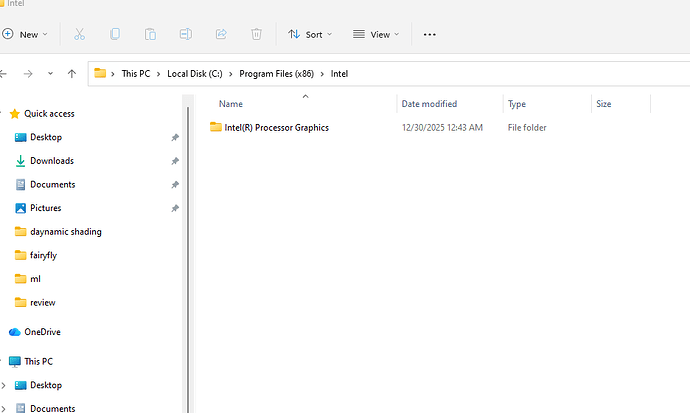Navigate to Local Disk (C:) breadcrumb
The width and height of the screenshot is (690, 413).
pos(195,74)
